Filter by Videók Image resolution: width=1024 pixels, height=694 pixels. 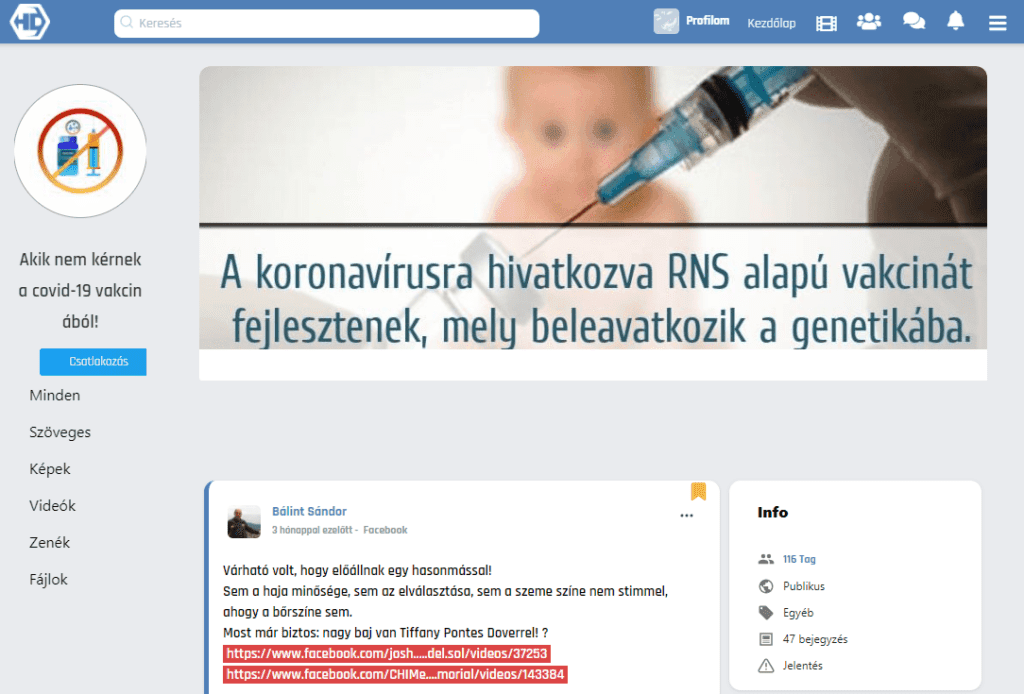pyautogui.click(x=53, y=506)
